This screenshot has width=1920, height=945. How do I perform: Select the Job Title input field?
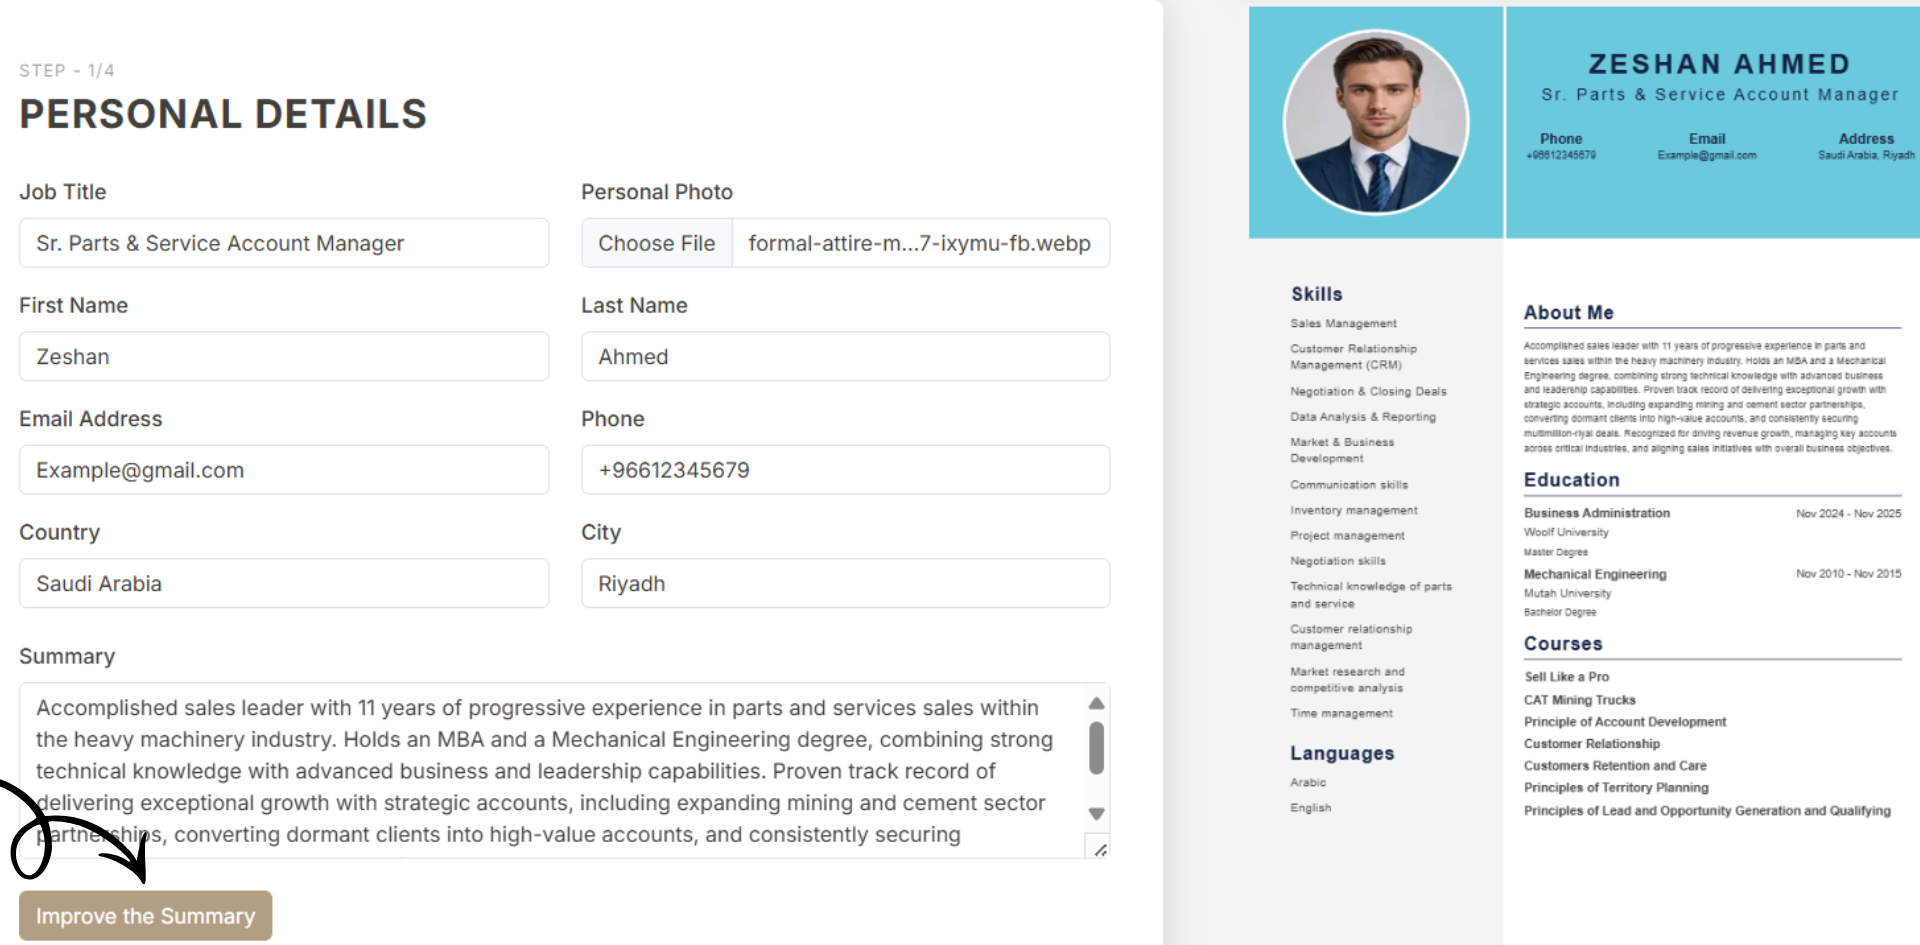(284, 243)
